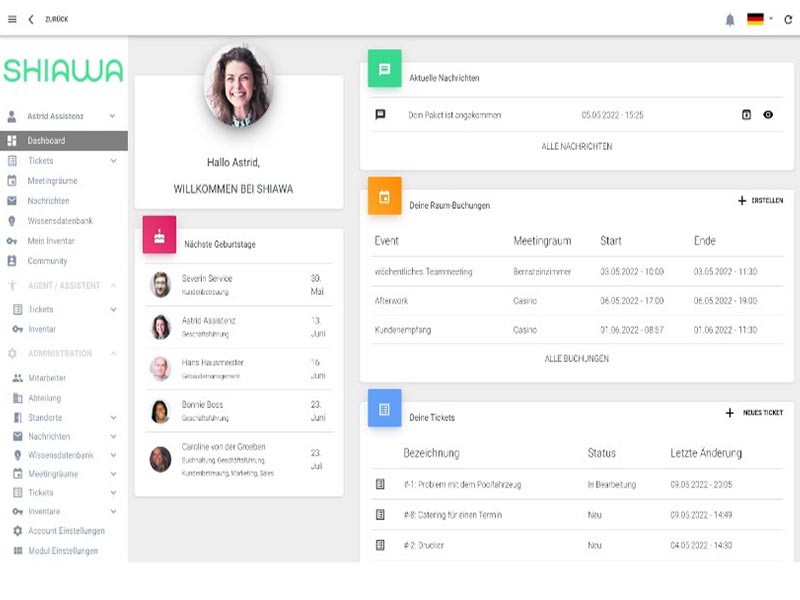Open the hamburger menu icon
Image resolution: width=800 pixels, height=600 pixels.
(12, 19)
